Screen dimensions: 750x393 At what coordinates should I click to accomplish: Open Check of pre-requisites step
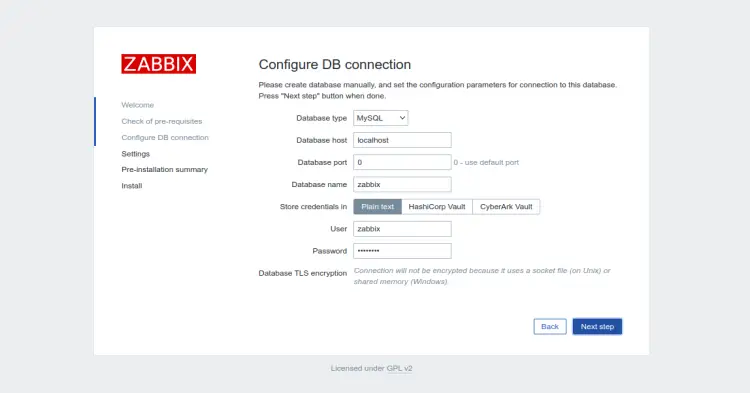point(162,121)
